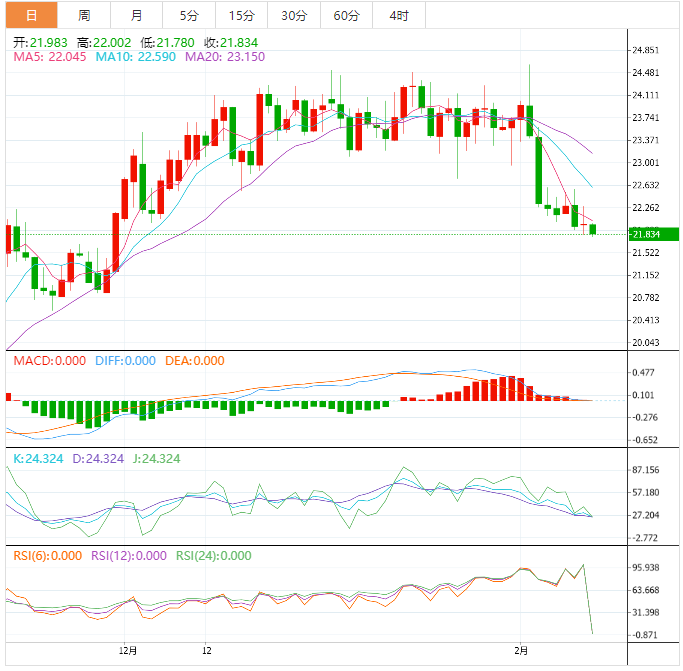Click the 12月 marker on time axis
683x671 pixels.
tap(128, 651)
